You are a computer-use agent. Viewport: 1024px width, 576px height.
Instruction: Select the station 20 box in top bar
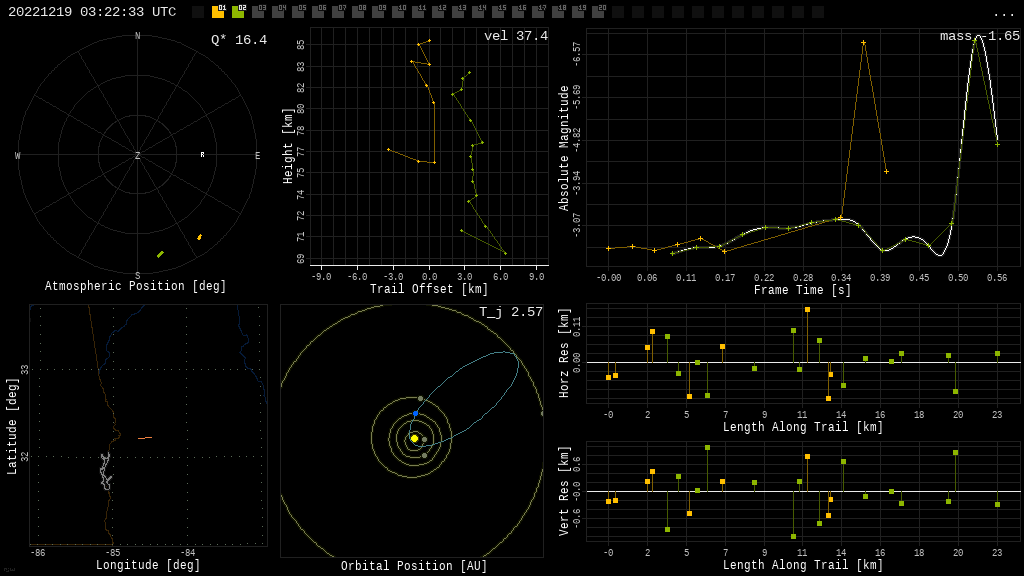pyautogui.click(x=598, y=12)
